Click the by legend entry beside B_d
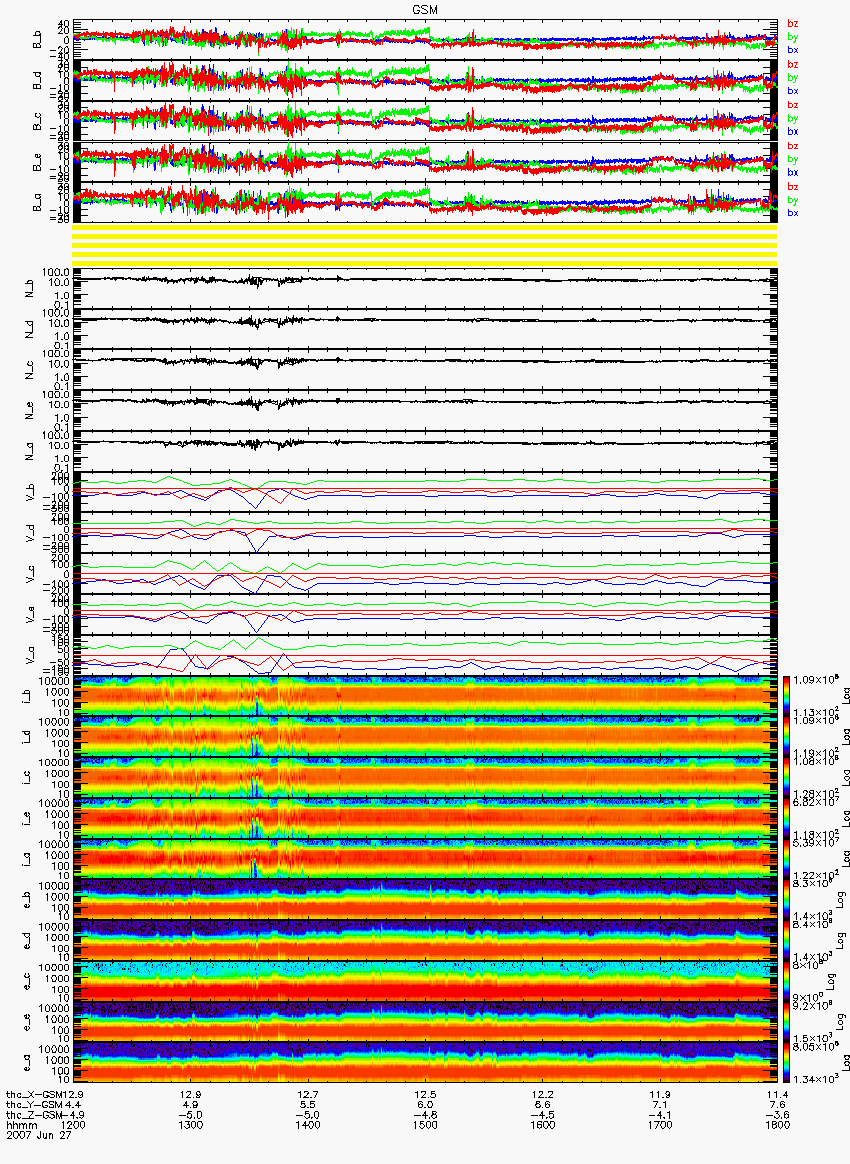The image size is (850, 1164). pyautogui.click(x=793, y=77)
